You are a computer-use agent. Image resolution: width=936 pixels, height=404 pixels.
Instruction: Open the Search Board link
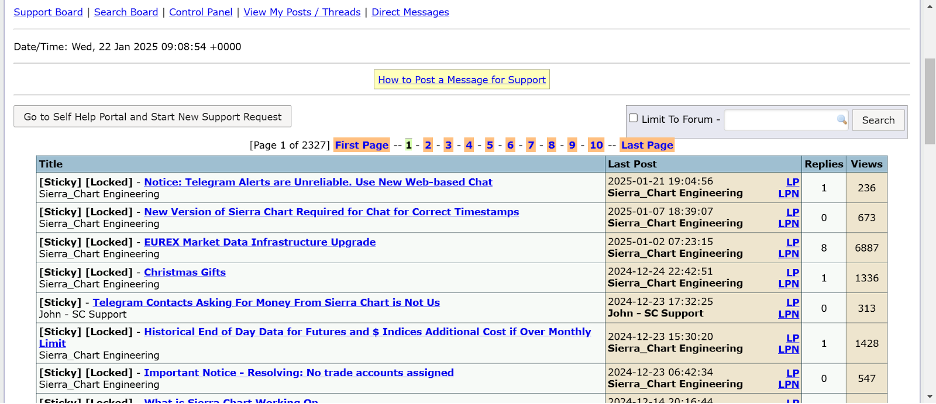(x=126, y=12)
